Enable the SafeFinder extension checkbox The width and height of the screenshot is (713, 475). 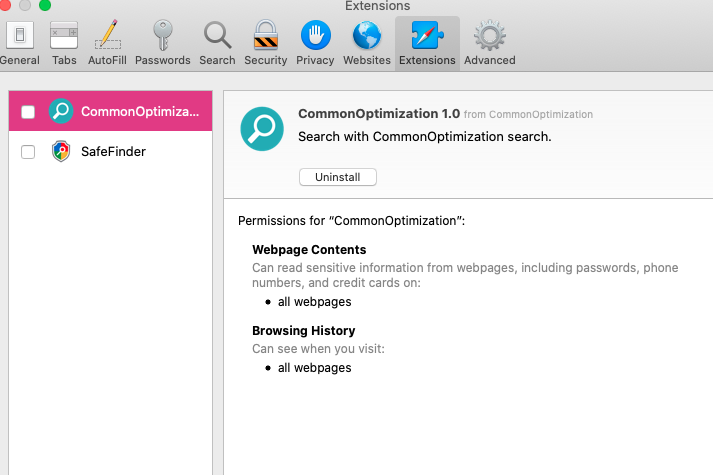28,152
